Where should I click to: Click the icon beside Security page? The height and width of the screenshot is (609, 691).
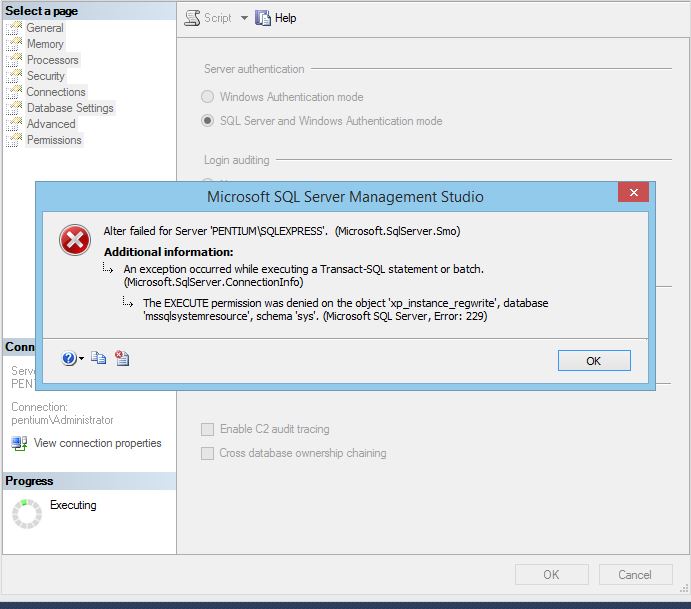(x=14, y=76)
